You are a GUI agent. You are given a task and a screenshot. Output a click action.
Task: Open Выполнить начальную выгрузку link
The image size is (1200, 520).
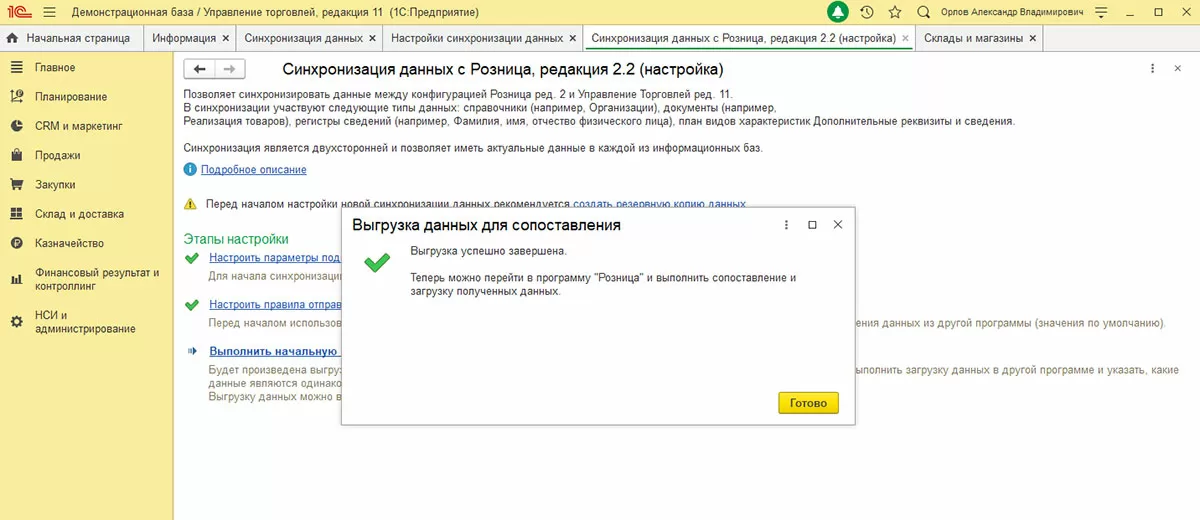(x=275, y=351)
